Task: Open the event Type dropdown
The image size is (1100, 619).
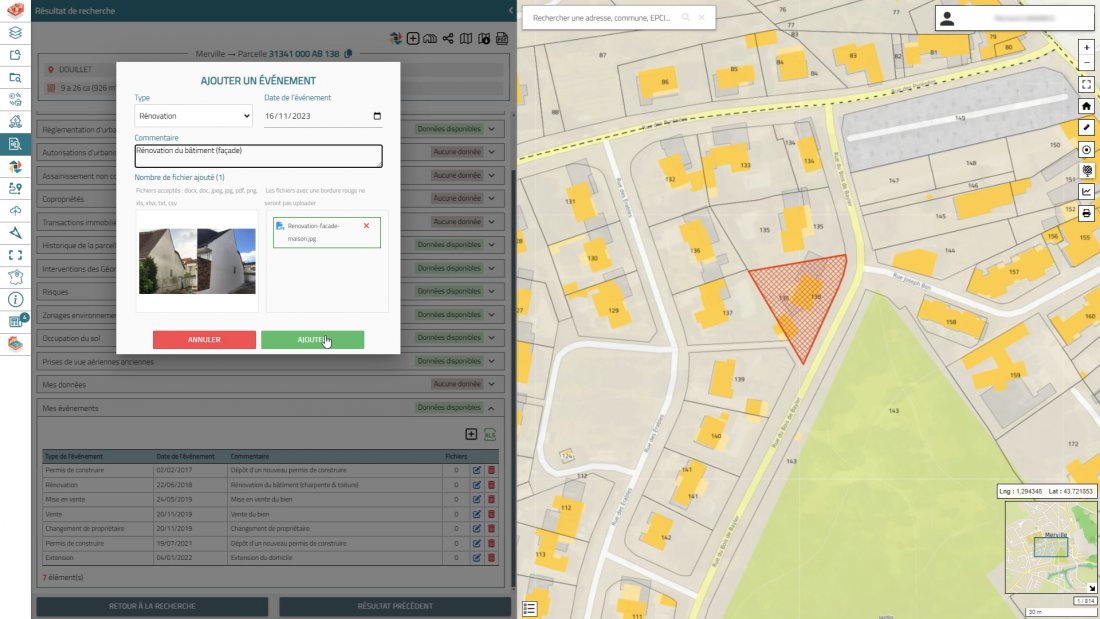Action: (x=193, y=116)
